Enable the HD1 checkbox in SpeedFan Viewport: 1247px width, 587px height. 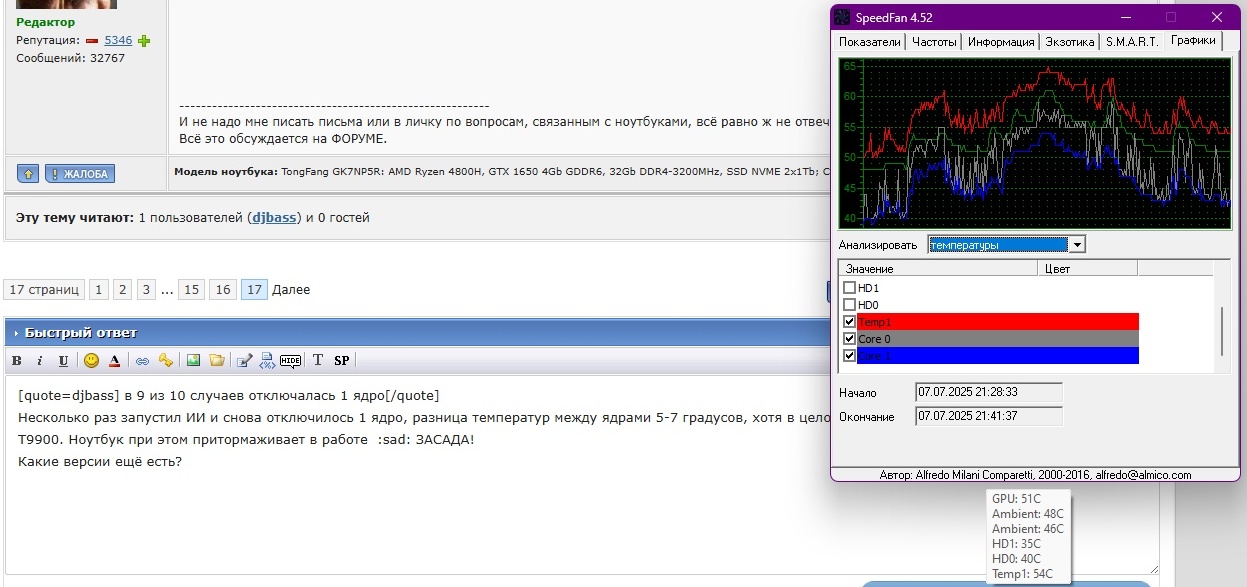(x=849, y=288)
